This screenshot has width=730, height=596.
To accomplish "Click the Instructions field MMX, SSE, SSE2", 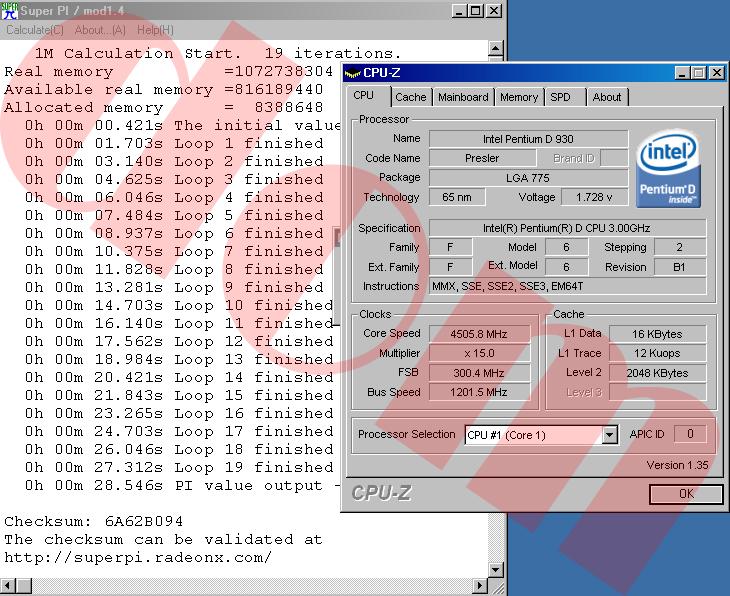I will pos(567,286).
